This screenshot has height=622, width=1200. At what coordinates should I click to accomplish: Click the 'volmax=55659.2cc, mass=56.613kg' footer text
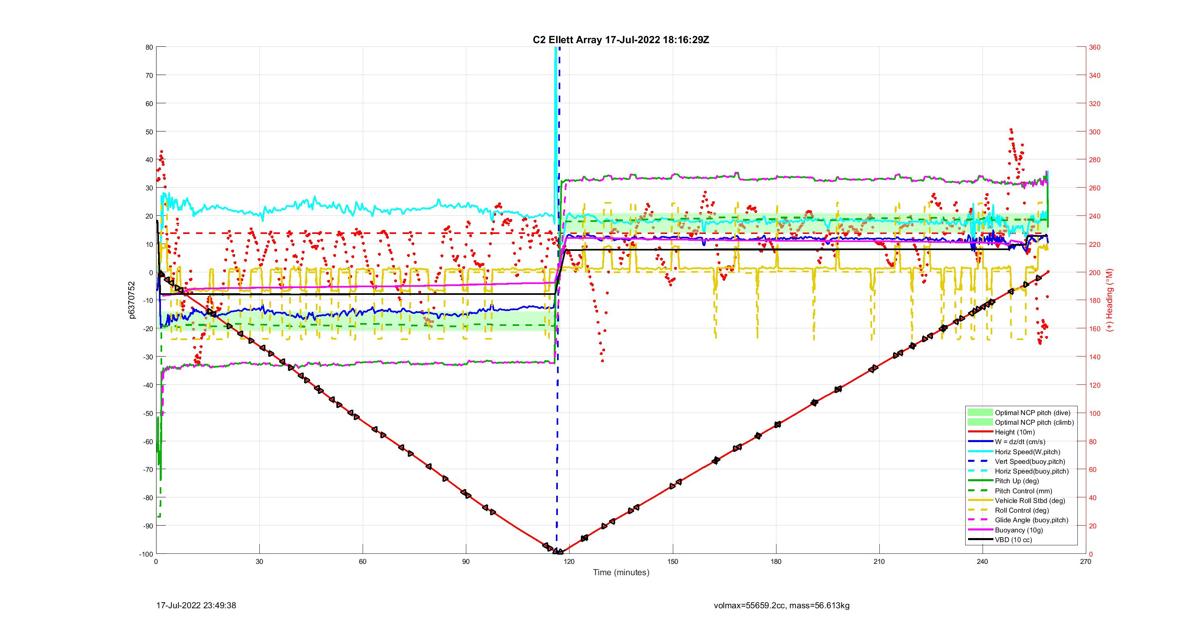click(x=782, y=605)
